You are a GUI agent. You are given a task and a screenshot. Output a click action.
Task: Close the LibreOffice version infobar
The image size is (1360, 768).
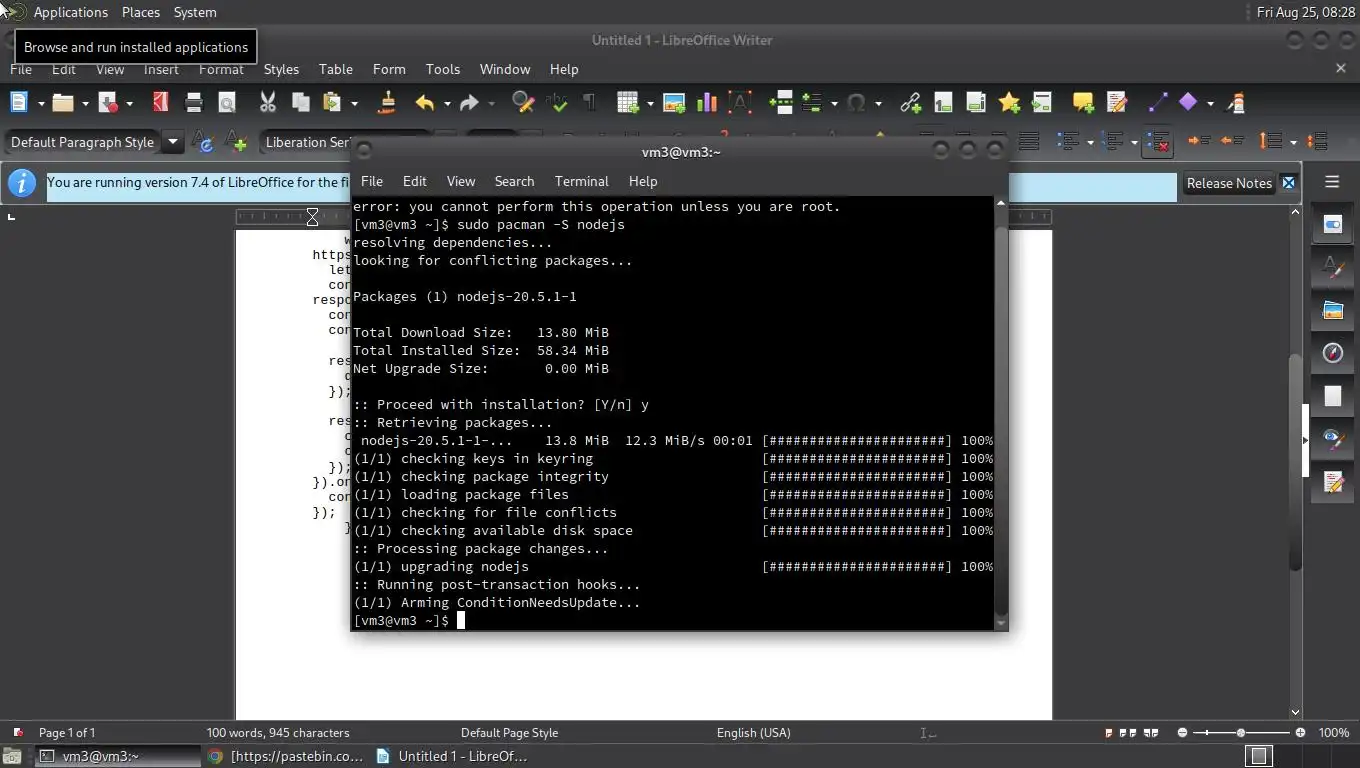click(1289, 183)
